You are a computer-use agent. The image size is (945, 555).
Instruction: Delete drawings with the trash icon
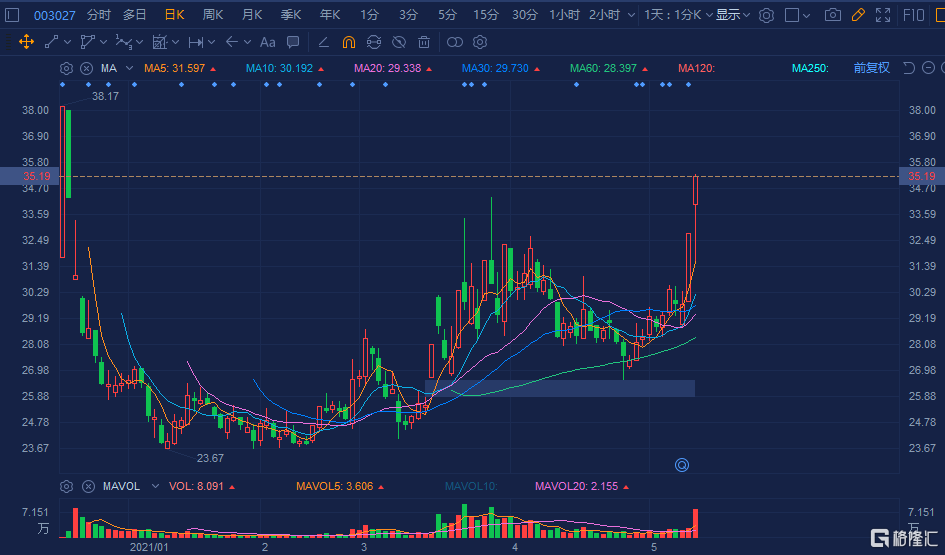tap(424, 42)
